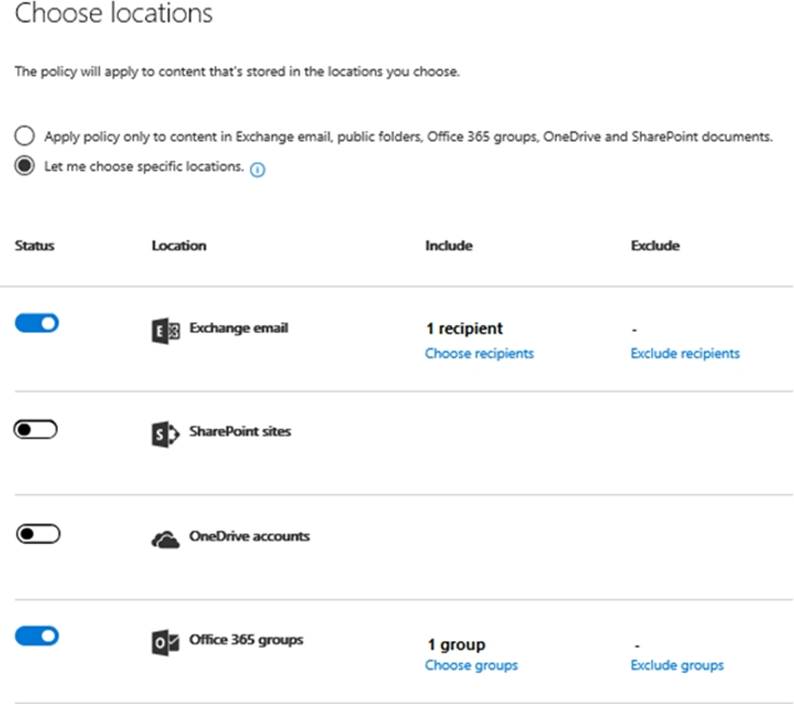Open the Exclude recipients link
The image size is (794, 704).
(685, 353)
